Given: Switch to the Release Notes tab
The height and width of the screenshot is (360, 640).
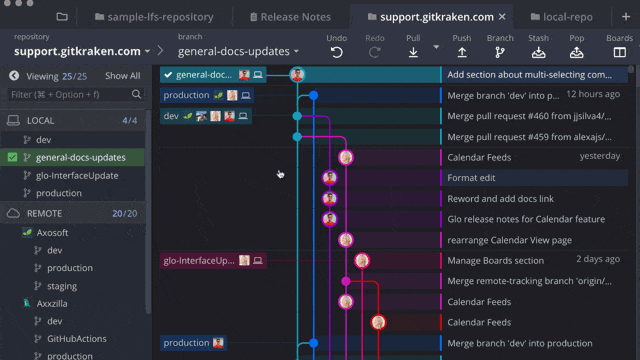Looking at the screenshot, I should 290,17.
